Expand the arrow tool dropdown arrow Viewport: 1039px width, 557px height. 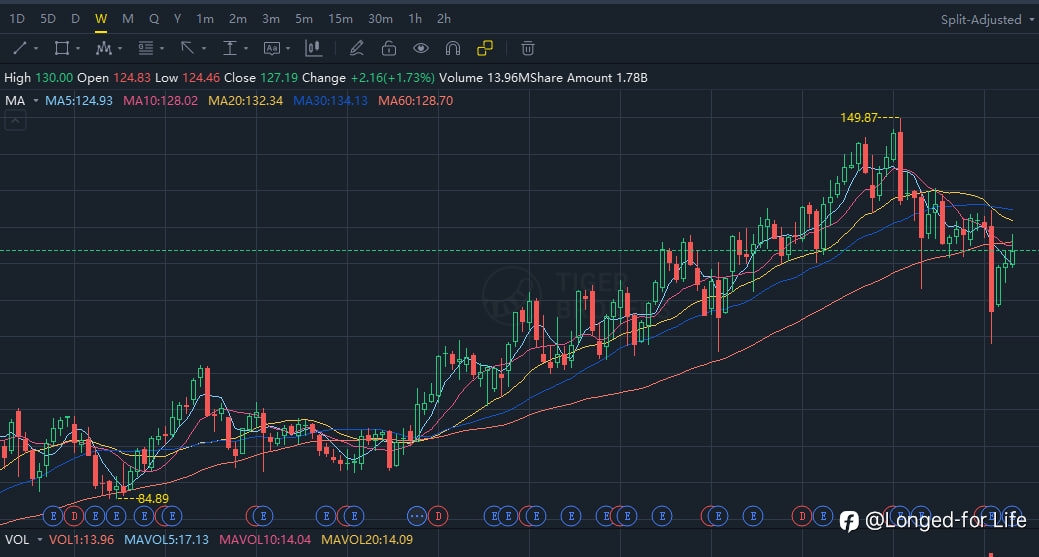tap(203, 49)
